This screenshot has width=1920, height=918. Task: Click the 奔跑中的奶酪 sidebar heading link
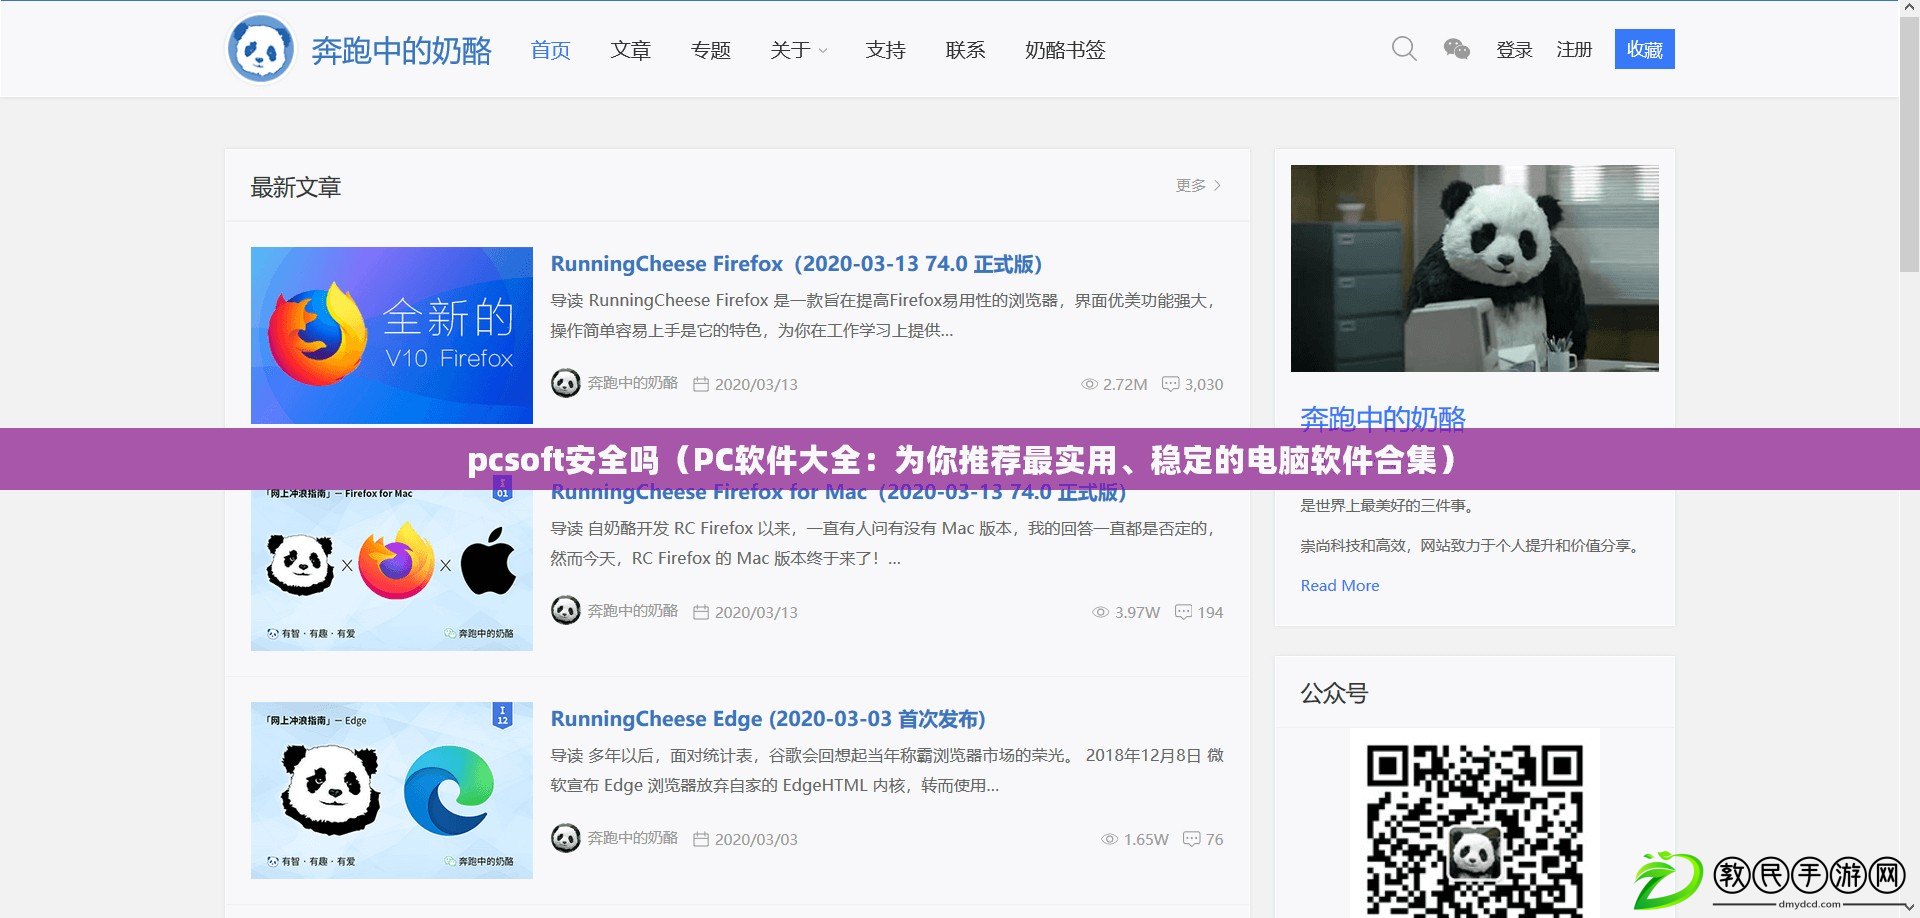[x=1382, y=417]
